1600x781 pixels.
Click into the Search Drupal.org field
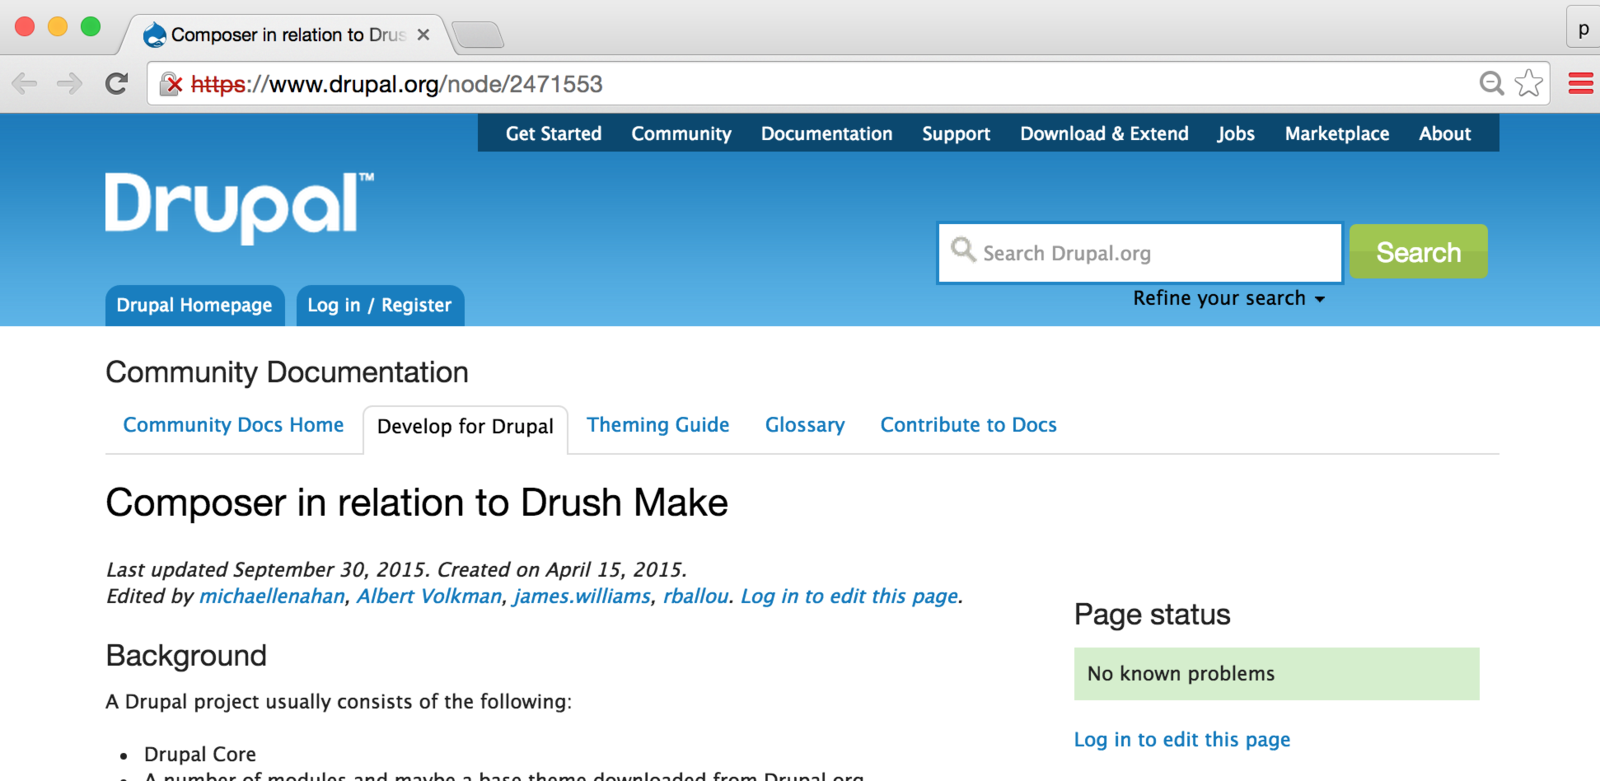[x=1140, y=253]
